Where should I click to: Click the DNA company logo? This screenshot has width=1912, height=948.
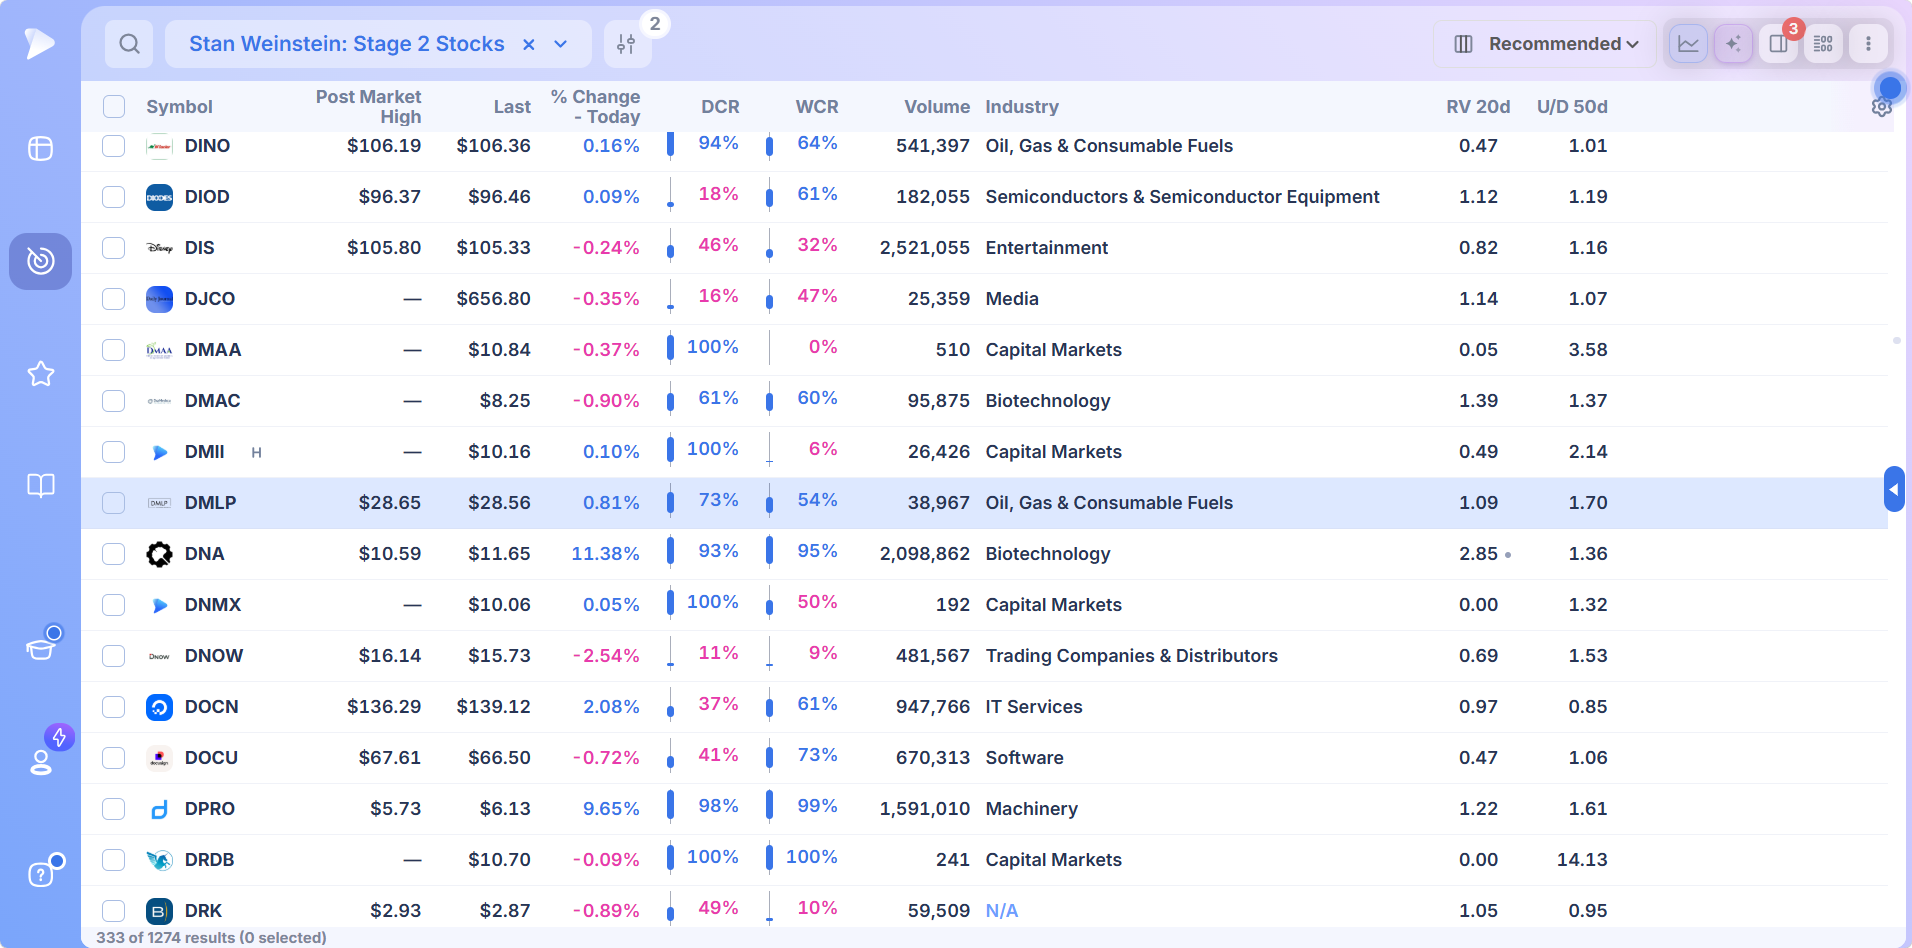click(x=159, y=554)
